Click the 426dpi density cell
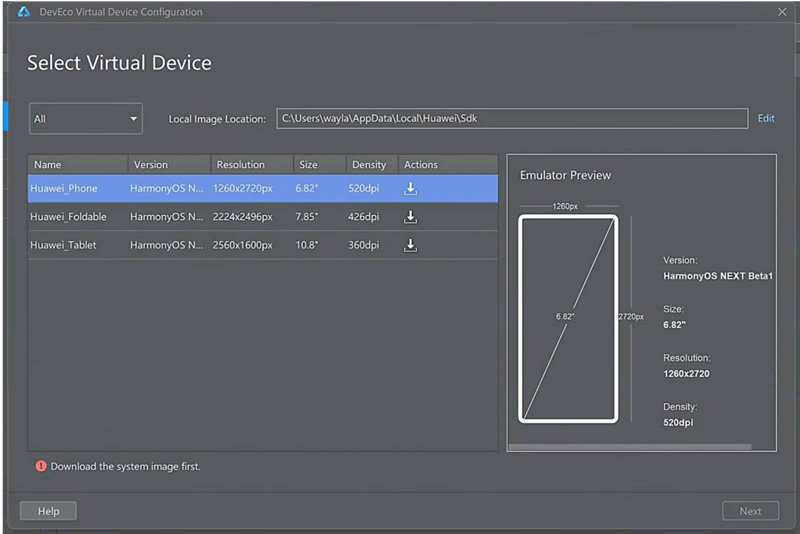The image size is (800, 534). (x=364, y=217)
